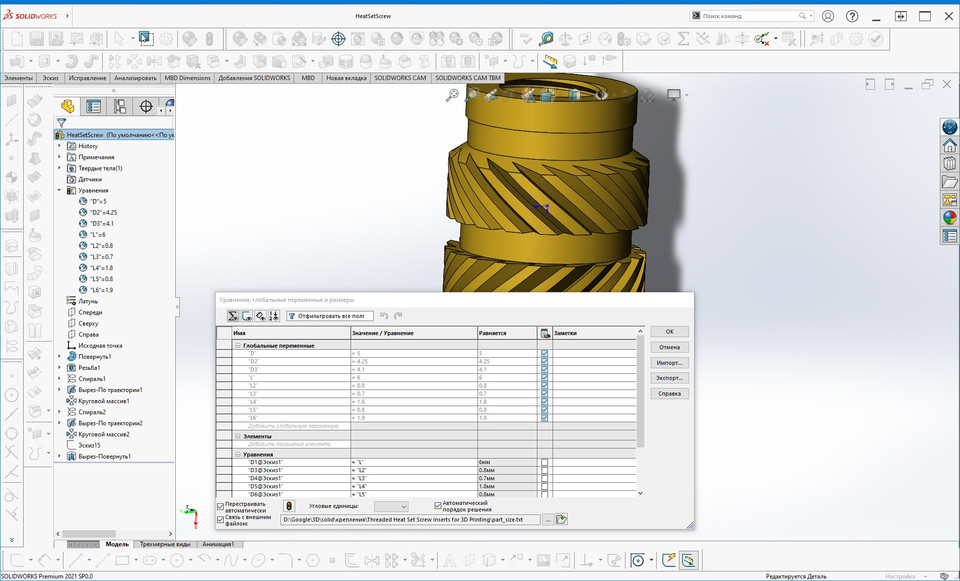Click OK in the equations dialog

coord(669,331)
